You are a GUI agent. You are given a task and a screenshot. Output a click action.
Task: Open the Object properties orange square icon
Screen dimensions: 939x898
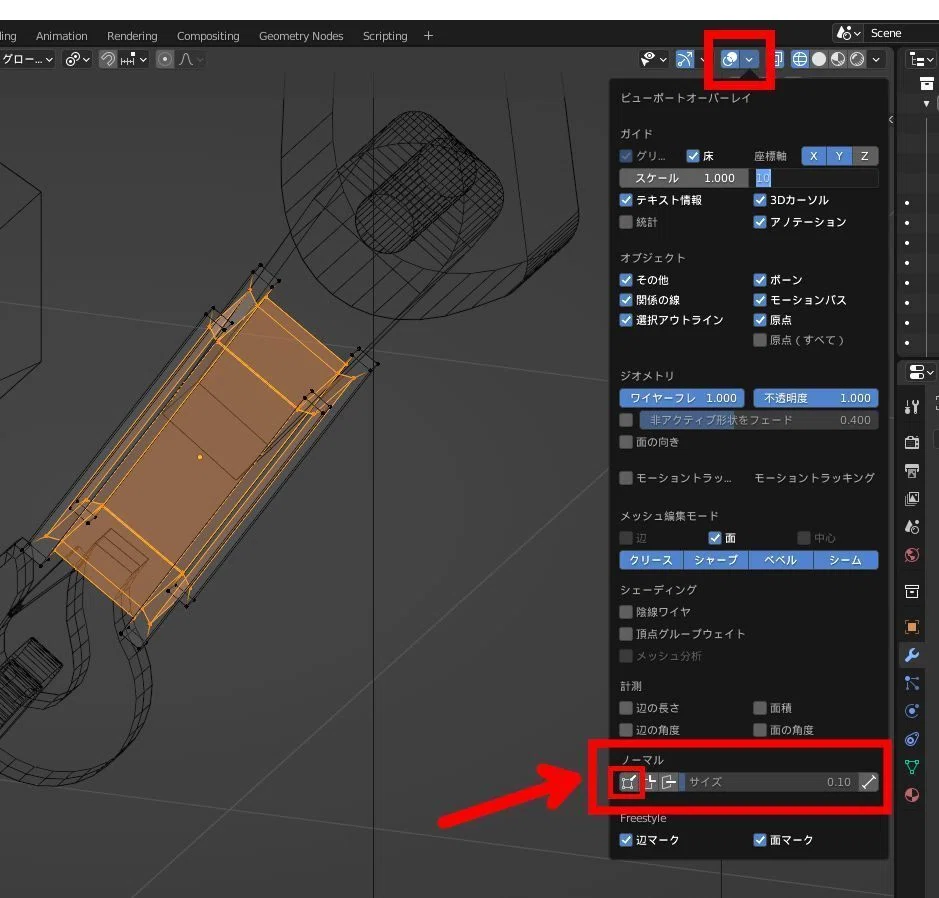click(x=911, y=627)
